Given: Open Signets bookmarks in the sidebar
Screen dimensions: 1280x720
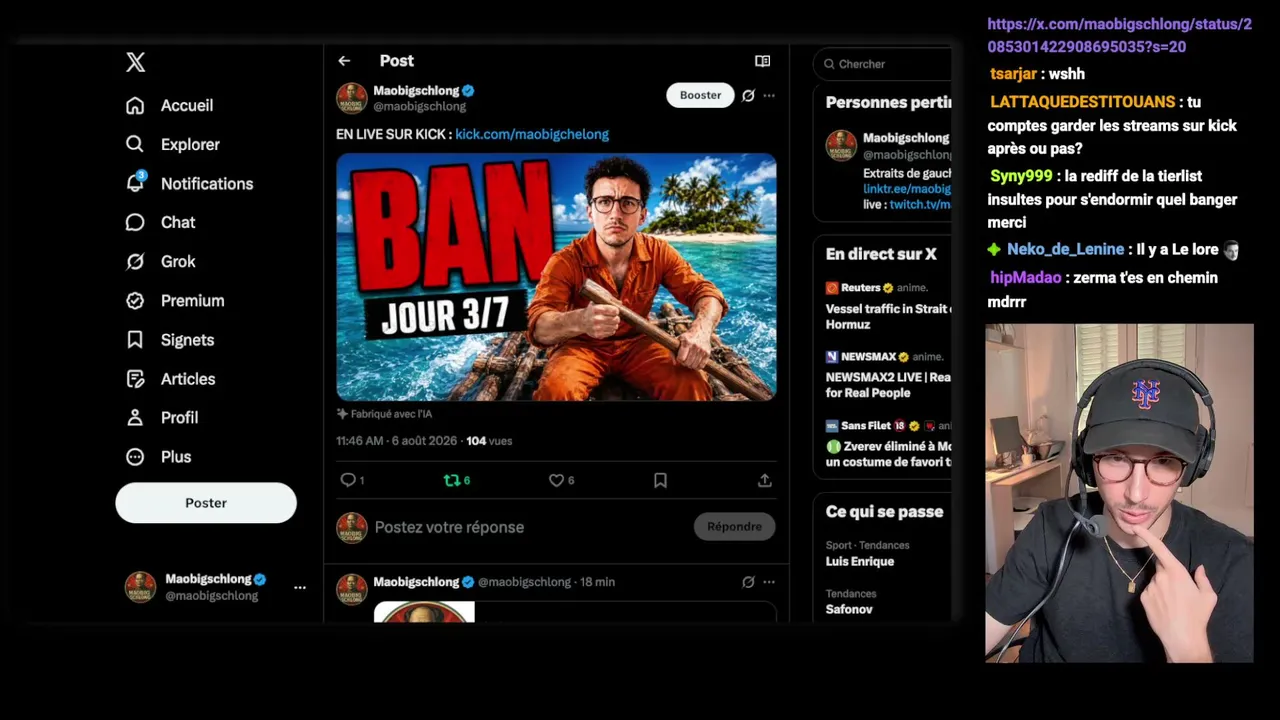Looking at the screenshot, I should tap(170, 339).
